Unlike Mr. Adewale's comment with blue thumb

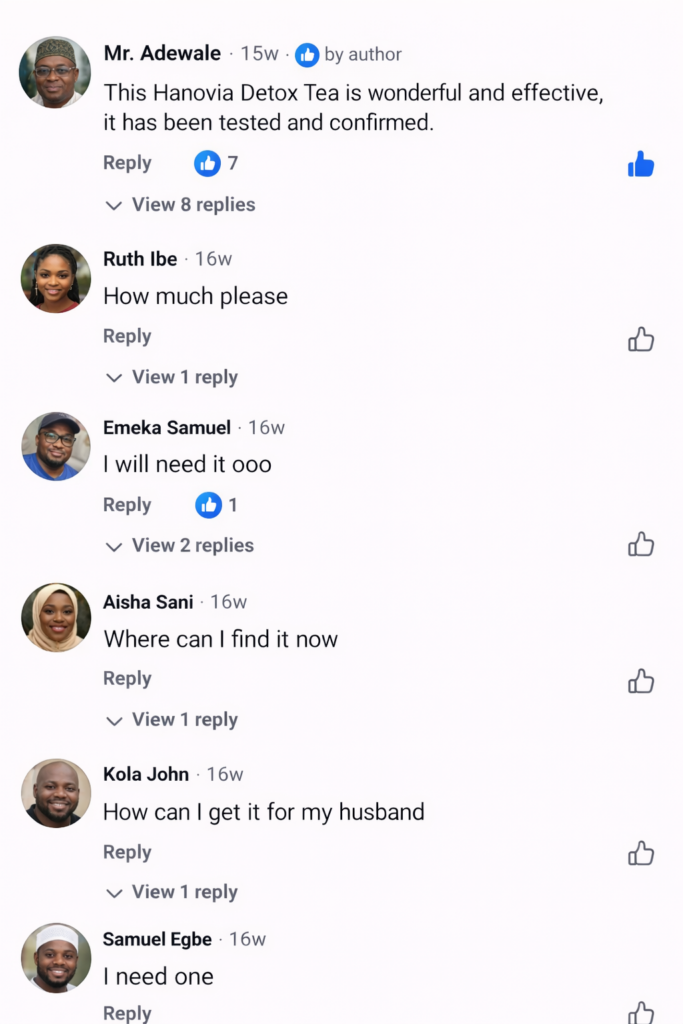[x=641, y=165]
